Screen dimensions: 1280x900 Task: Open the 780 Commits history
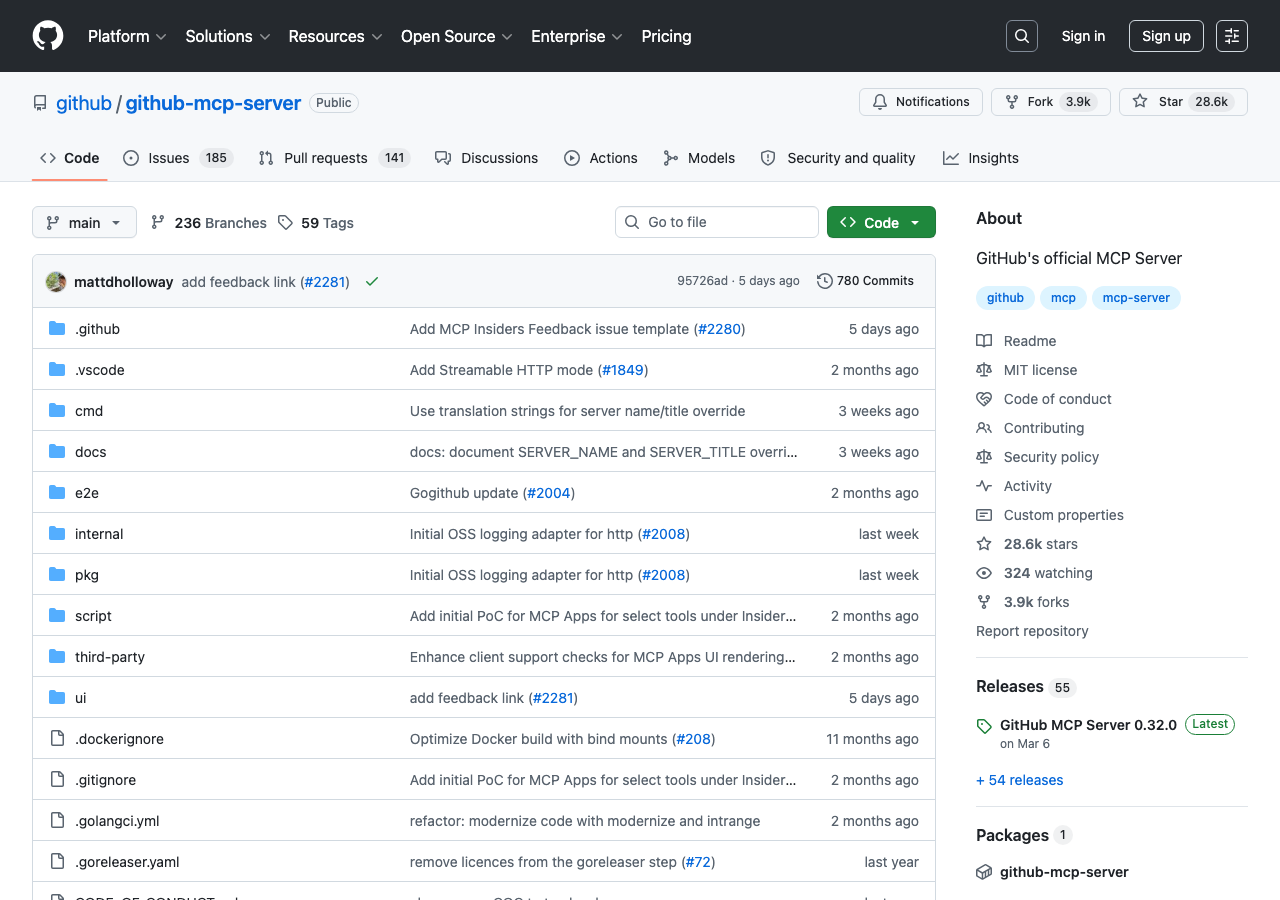pos(865,281)
